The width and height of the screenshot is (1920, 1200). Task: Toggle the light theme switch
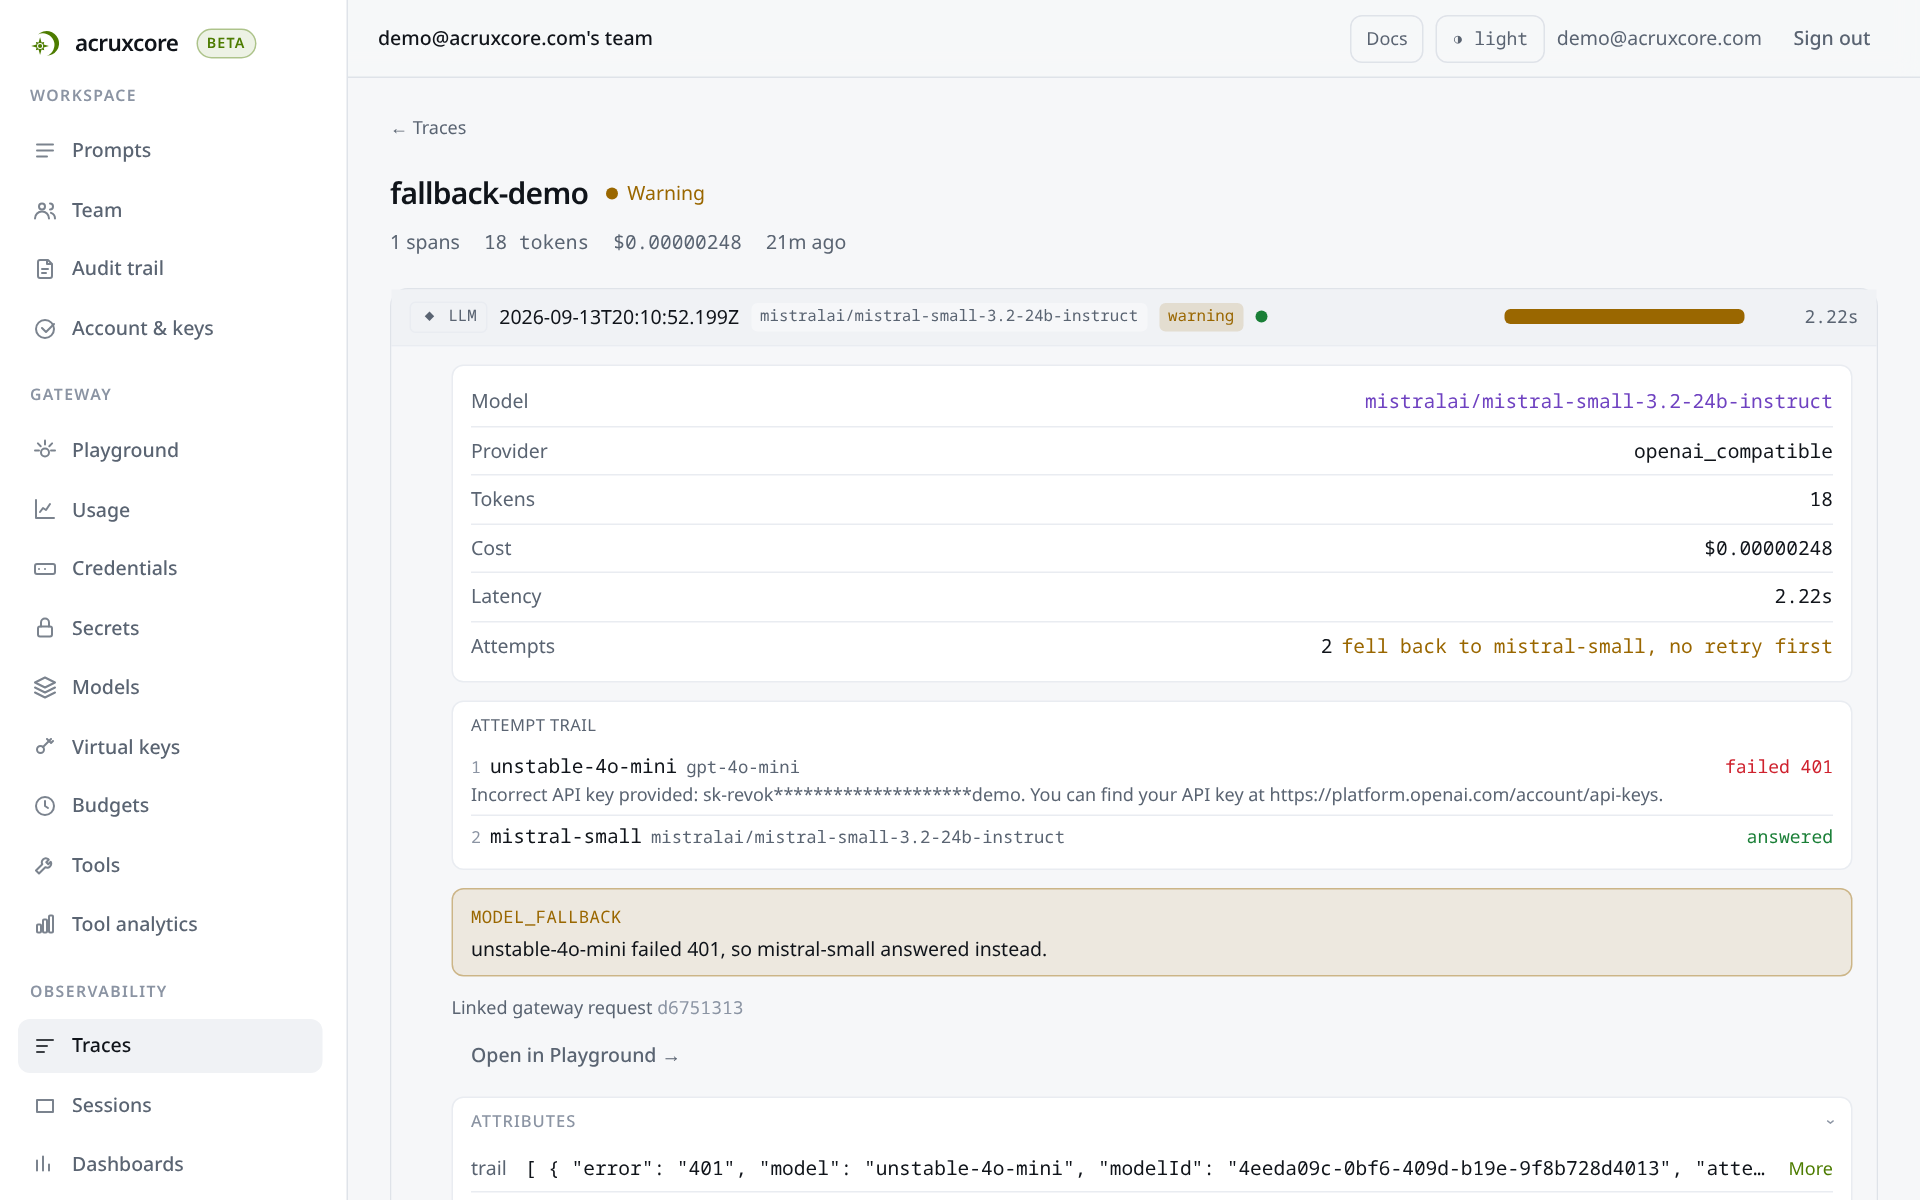pyautogui.click(x=1489, y=39)
